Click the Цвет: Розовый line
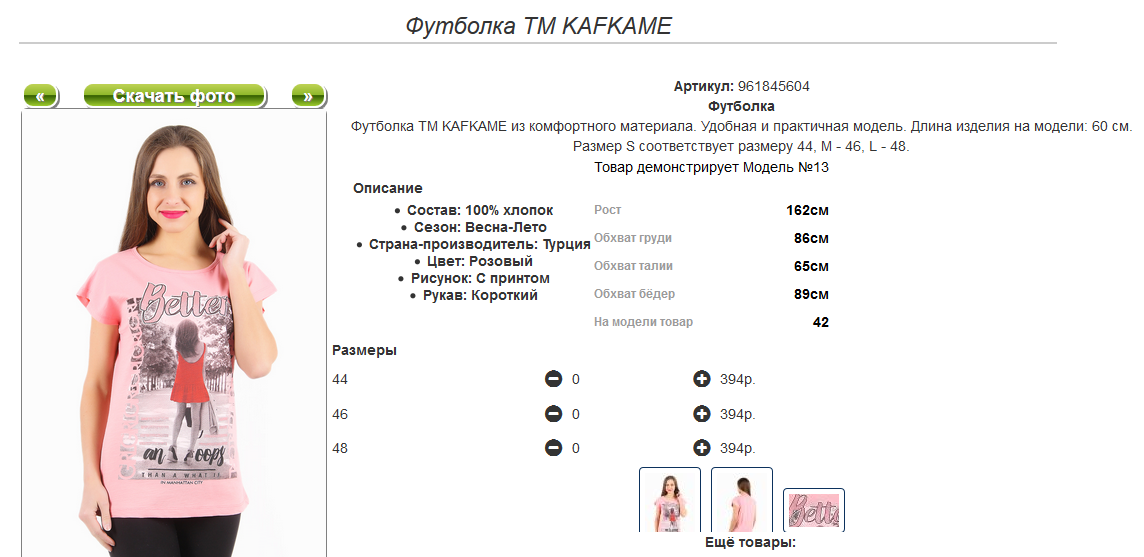This screenshot has width=1144, height=557. click(479, 261)
